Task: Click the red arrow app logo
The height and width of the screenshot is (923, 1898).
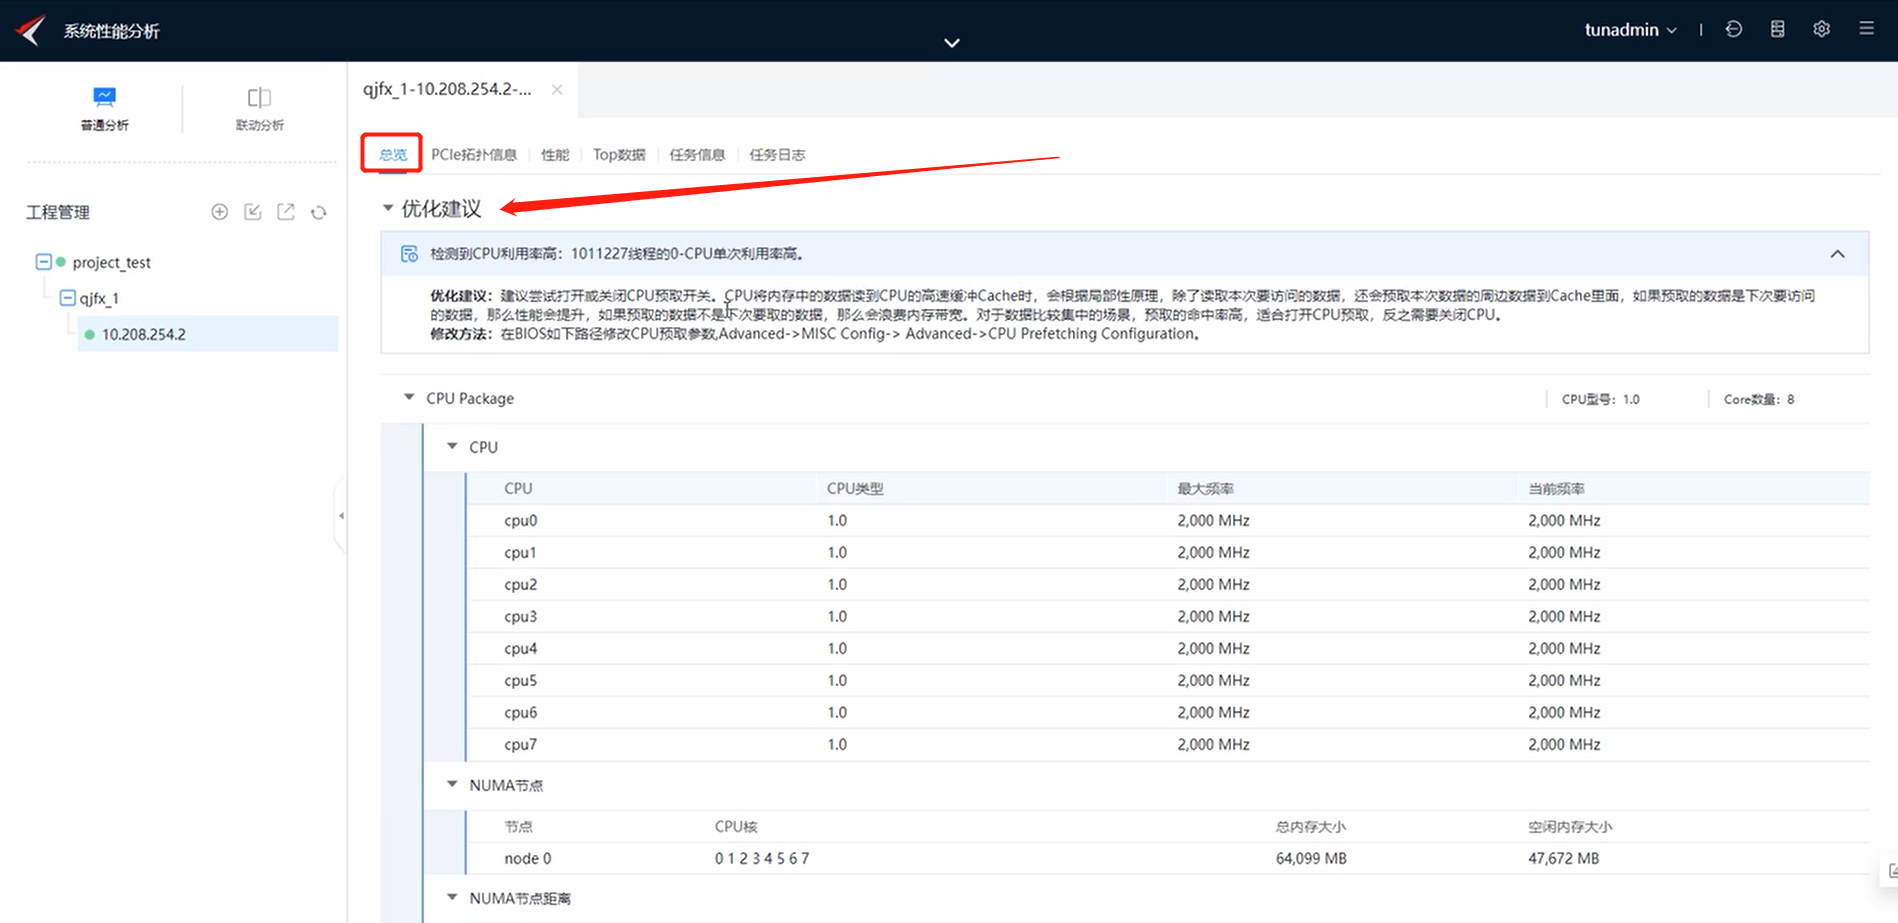Action: 31,30
